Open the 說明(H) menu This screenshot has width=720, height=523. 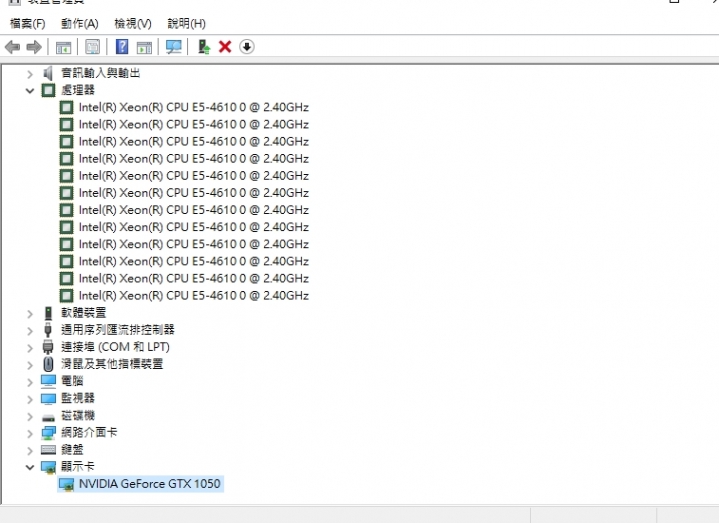pyautogui.click(x=186, y=23)
